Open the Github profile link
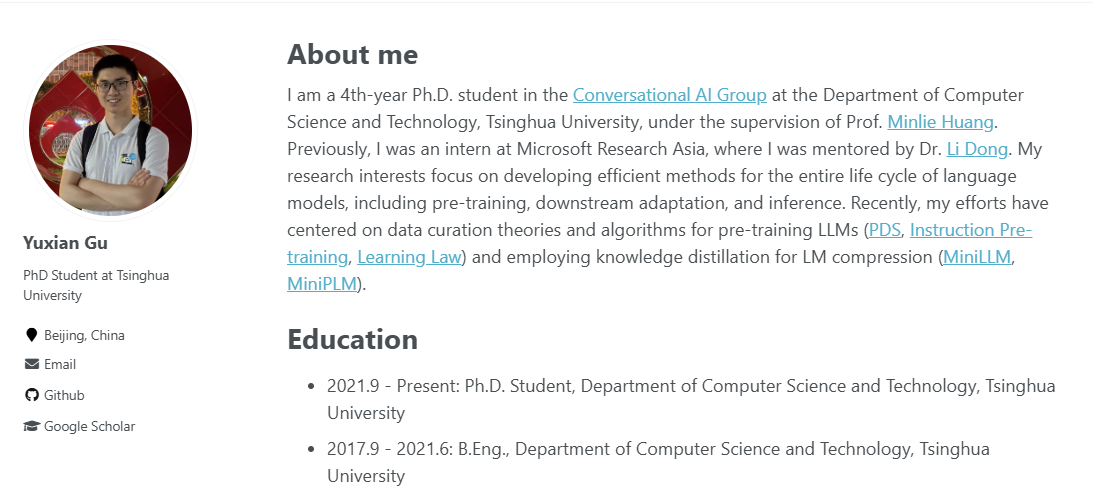The width and height of the screenshot is (1093, 496). (x=64, y=395)
